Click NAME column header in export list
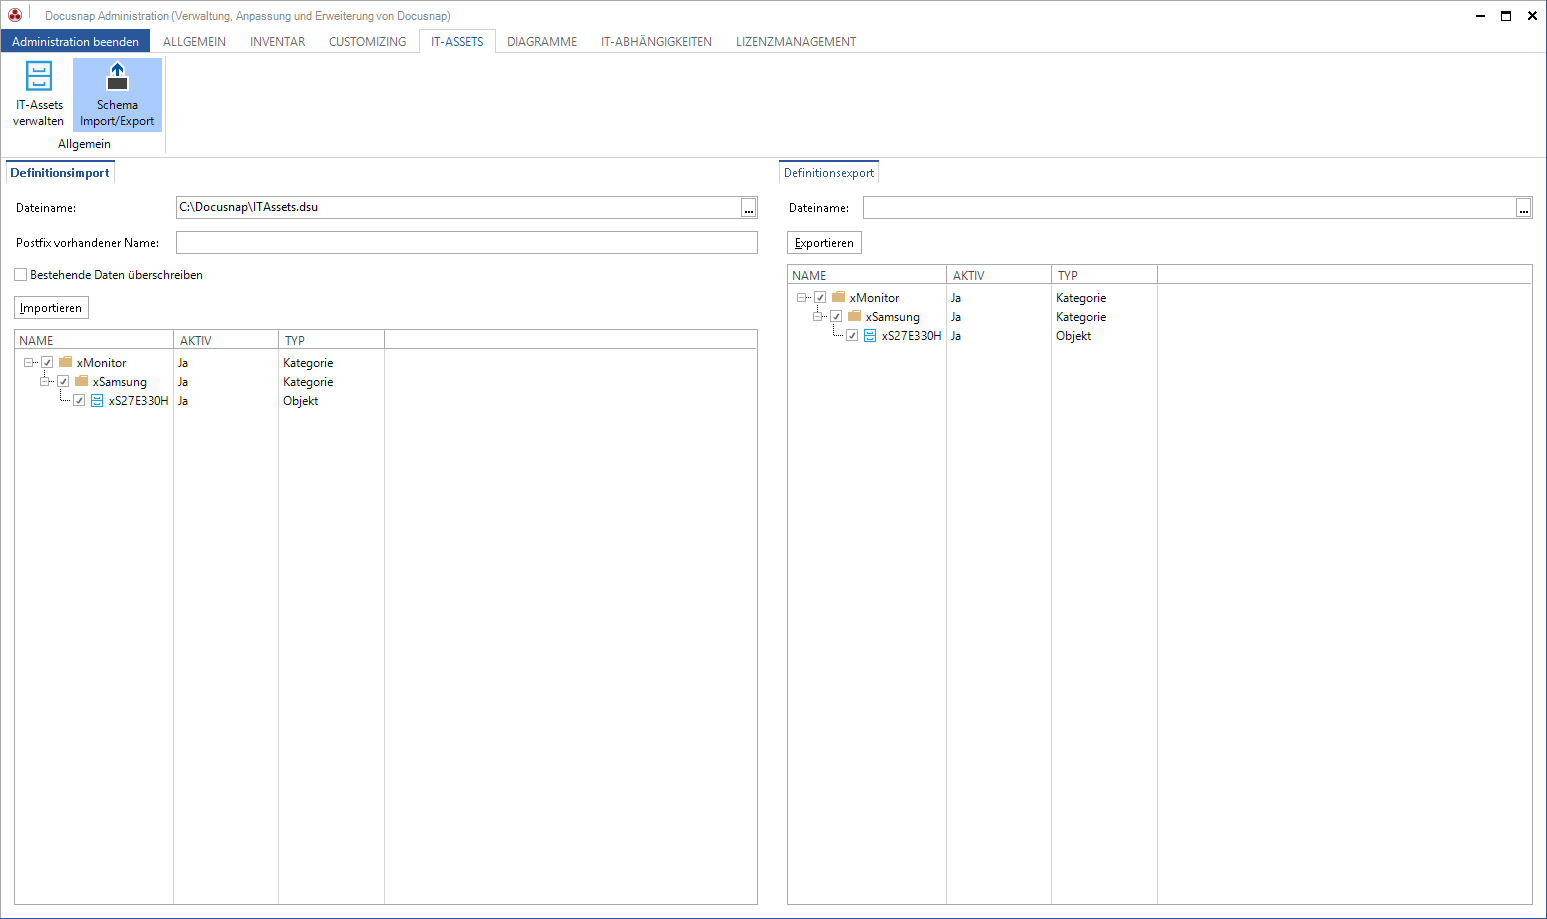This screenshot has width=1547, height=919. tap(867, 275)
